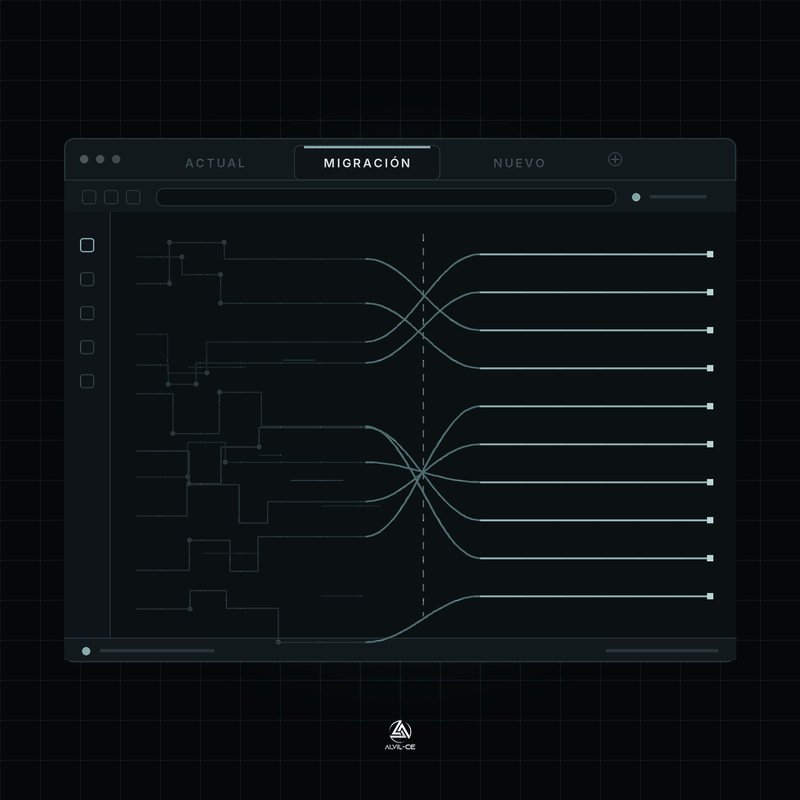Select the topmost output endpoint node
This screenshot has width=800, height=800.
[x=710, y=254]
